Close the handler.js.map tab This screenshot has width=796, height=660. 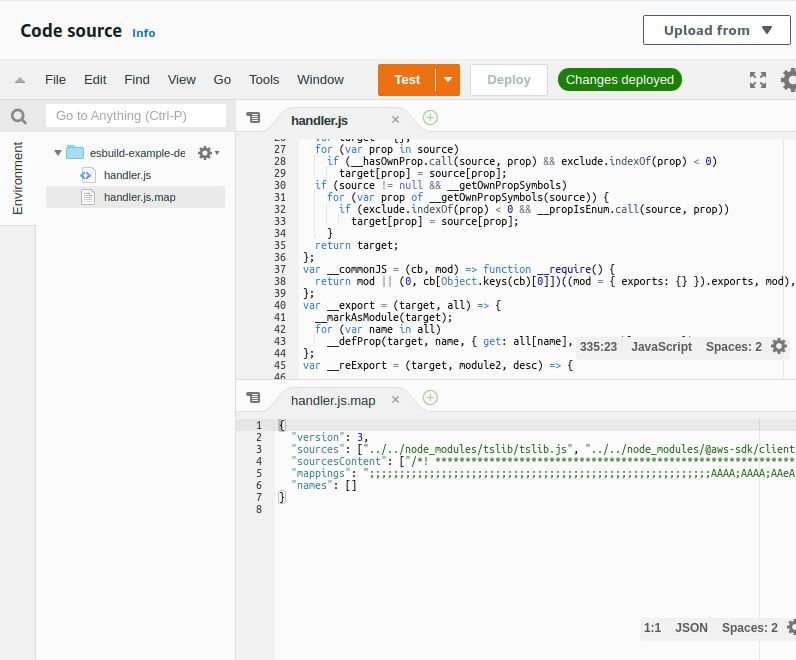pos(395,400)
